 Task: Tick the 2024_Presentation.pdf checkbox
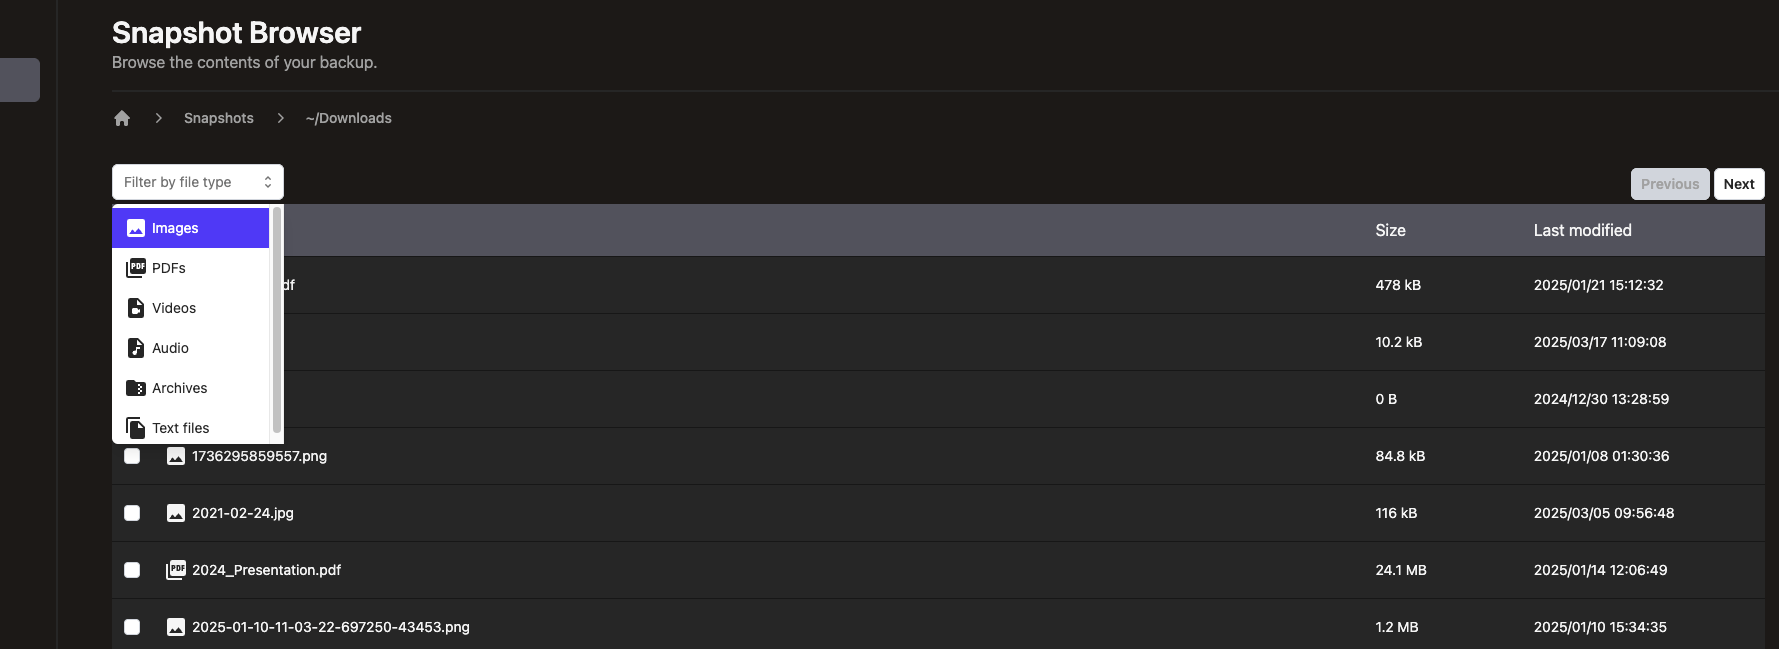132,570
